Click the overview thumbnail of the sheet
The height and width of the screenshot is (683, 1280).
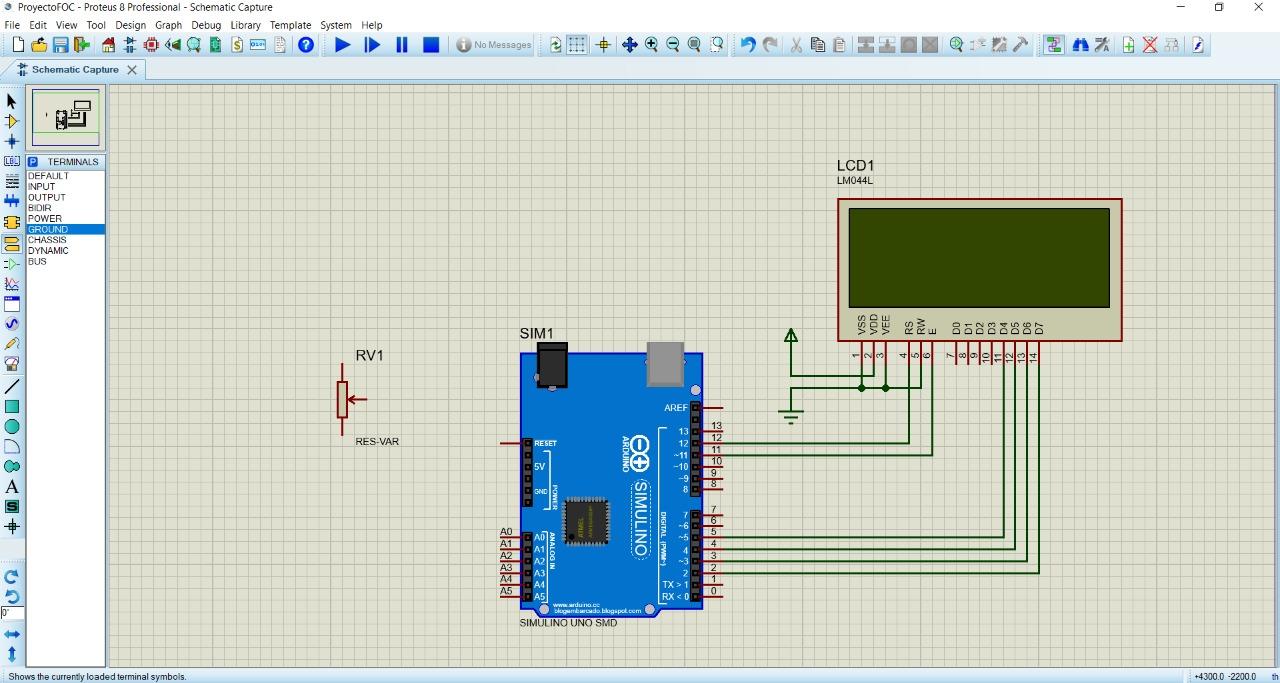[66, 118]
